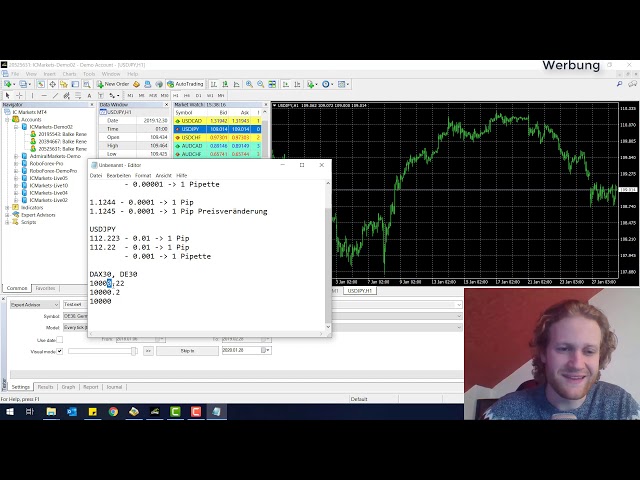Disable the Visual mode checkbox

point(59,351)
